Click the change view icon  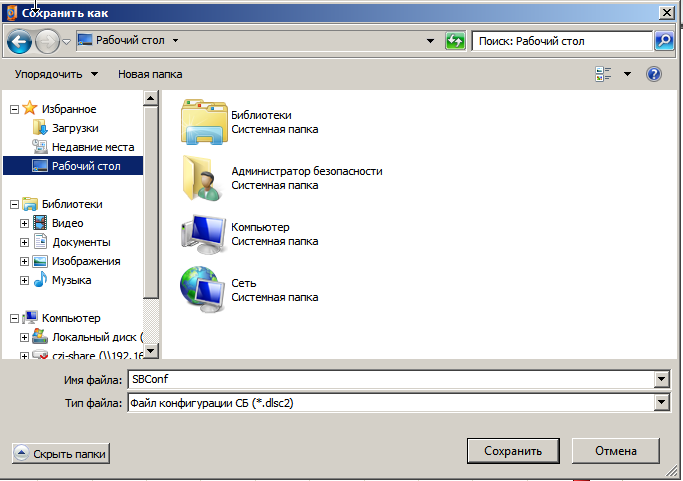pyautogui.click(x=603, y=74)
